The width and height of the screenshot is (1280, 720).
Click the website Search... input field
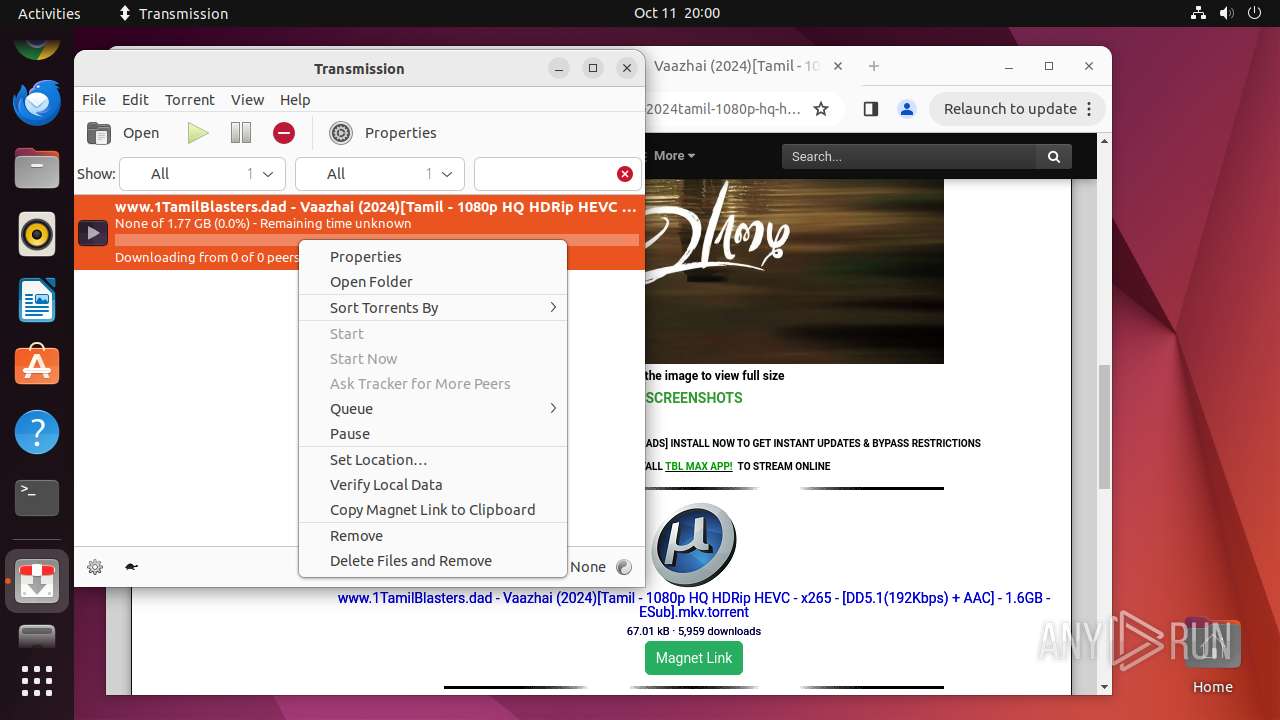click(909, 156)
